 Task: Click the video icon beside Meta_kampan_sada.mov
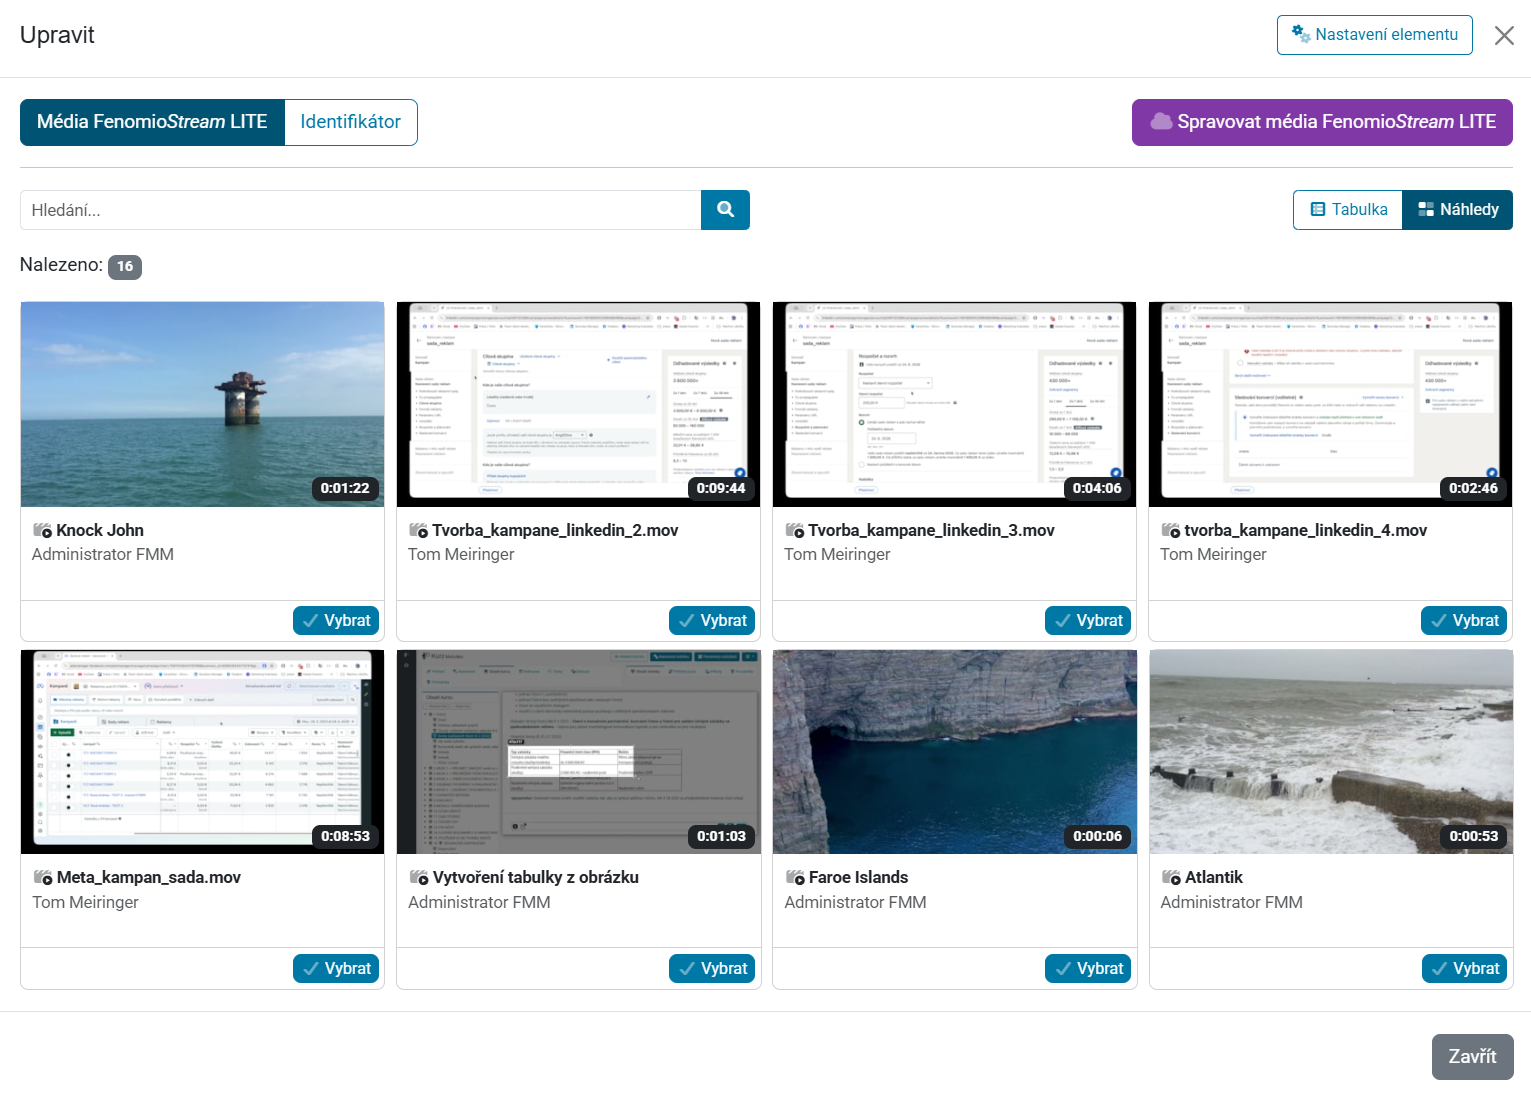point(42,877)
